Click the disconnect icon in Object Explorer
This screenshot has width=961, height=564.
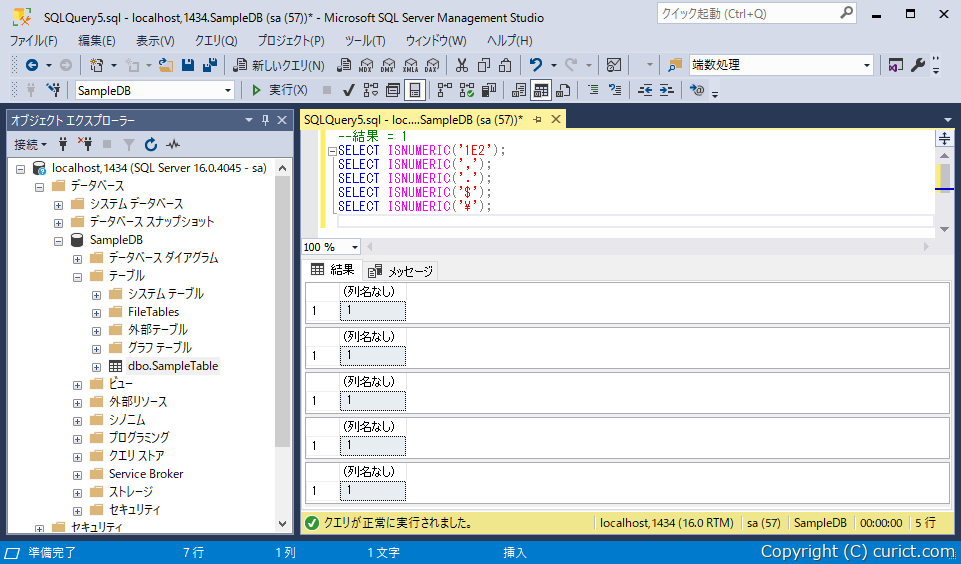(x=85, y=145)
